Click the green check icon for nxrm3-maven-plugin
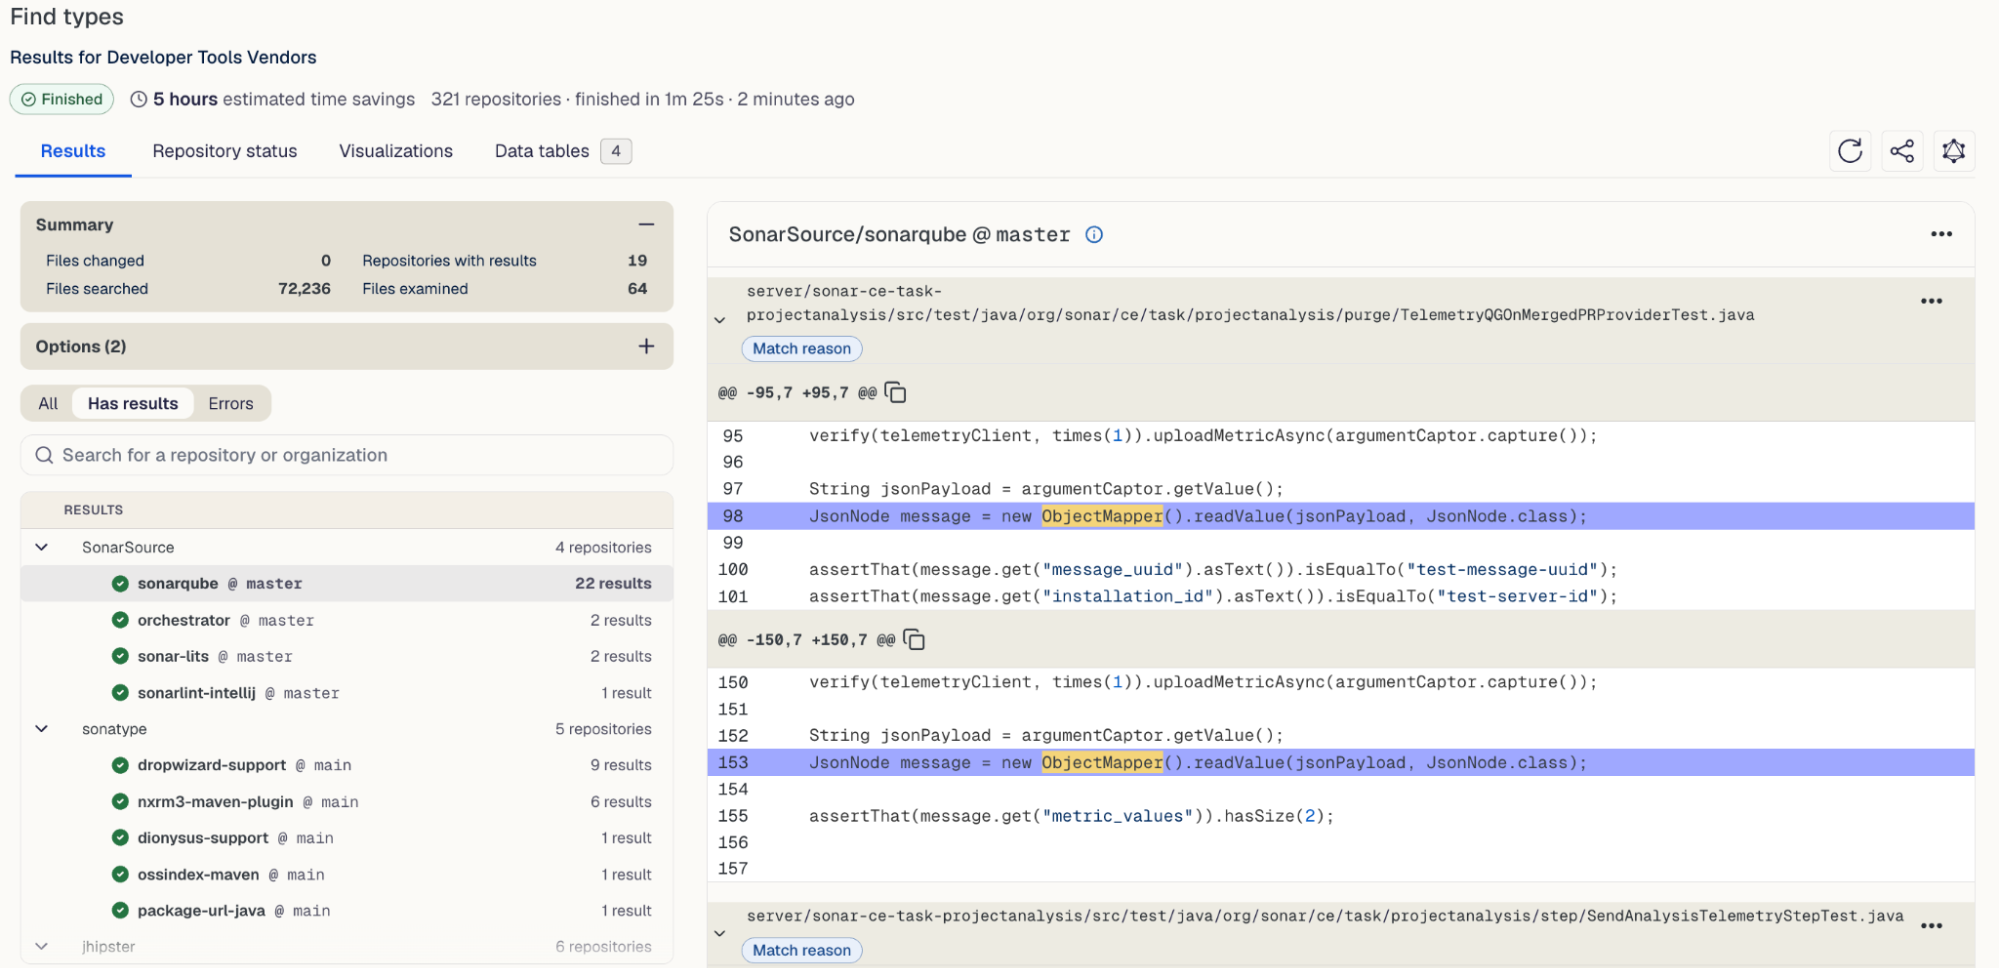The width and height of the screenshot is (1999, 969). pyautogui.click(x=120, y=802)
